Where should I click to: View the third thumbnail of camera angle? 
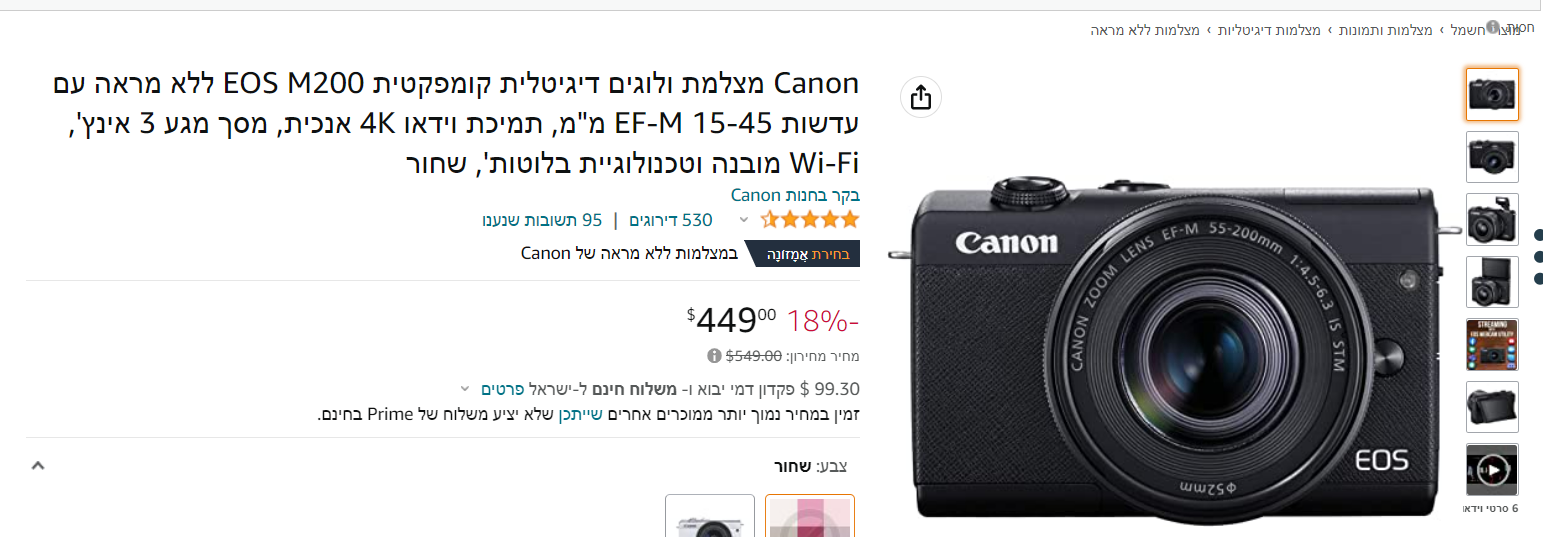click(1492, 219)
